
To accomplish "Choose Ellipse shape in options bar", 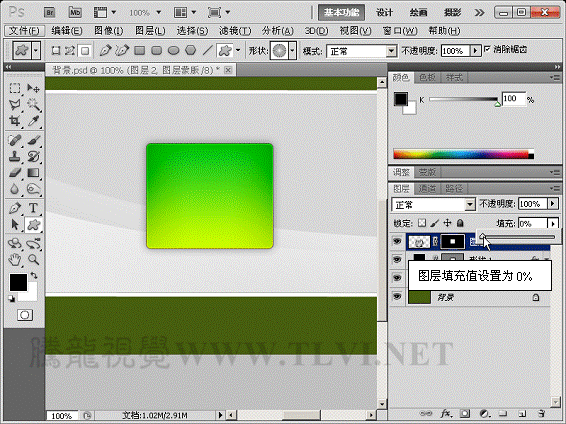I will [174, 51].
